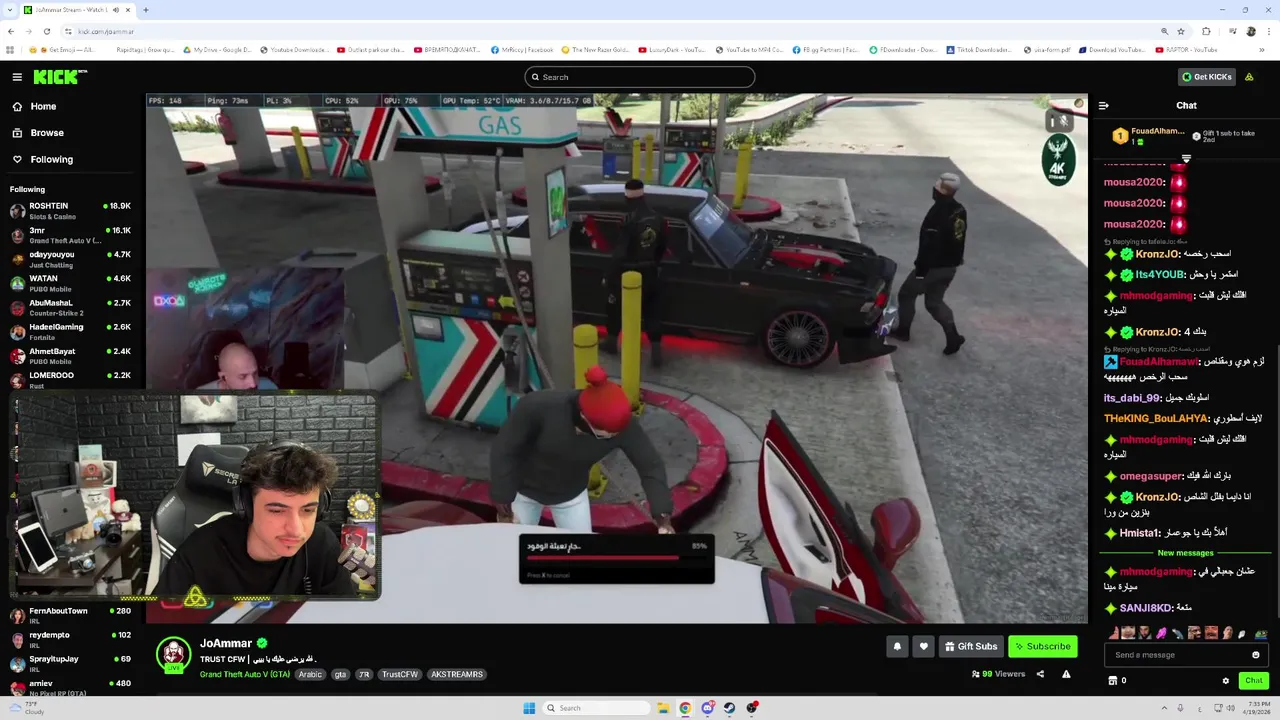This screenshot has width=1280, height=720.
Task: Open the RAPTOR YouTube bookmark
Action: [1187, 50]
